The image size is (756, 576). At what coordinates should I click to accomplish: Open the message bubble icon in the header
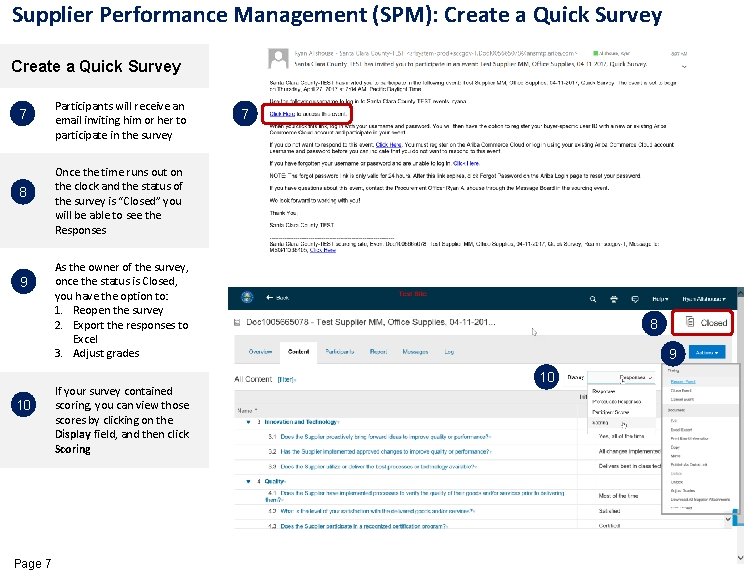point(635,299)
